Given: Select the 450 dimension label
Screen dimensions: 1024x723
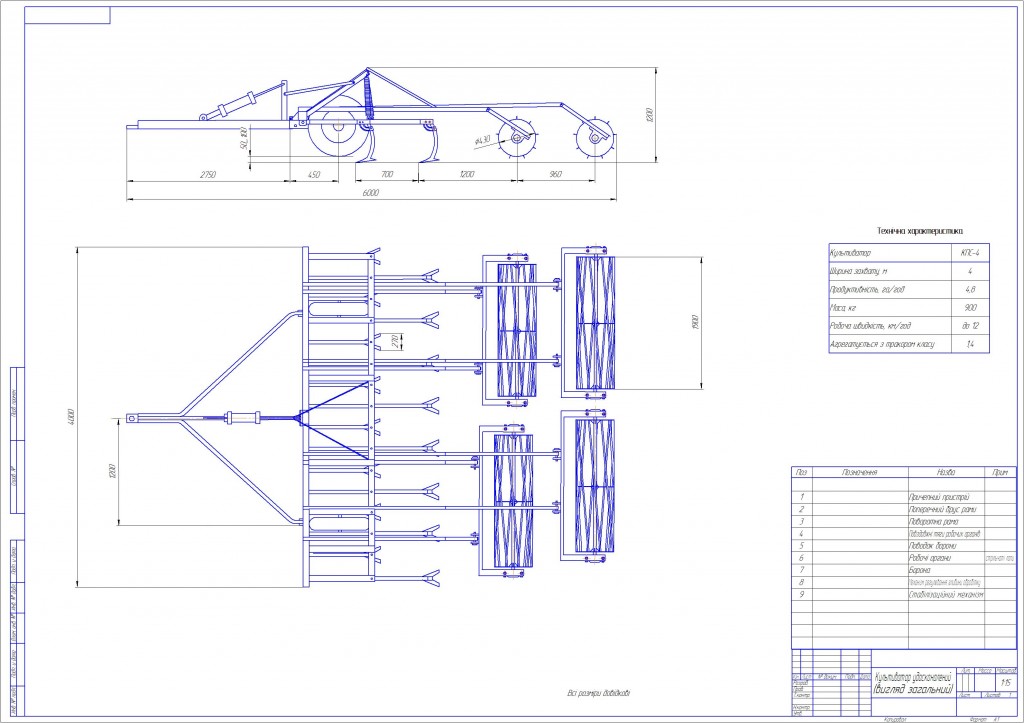Looking at the screenshot, I should [x=313, y=174].
